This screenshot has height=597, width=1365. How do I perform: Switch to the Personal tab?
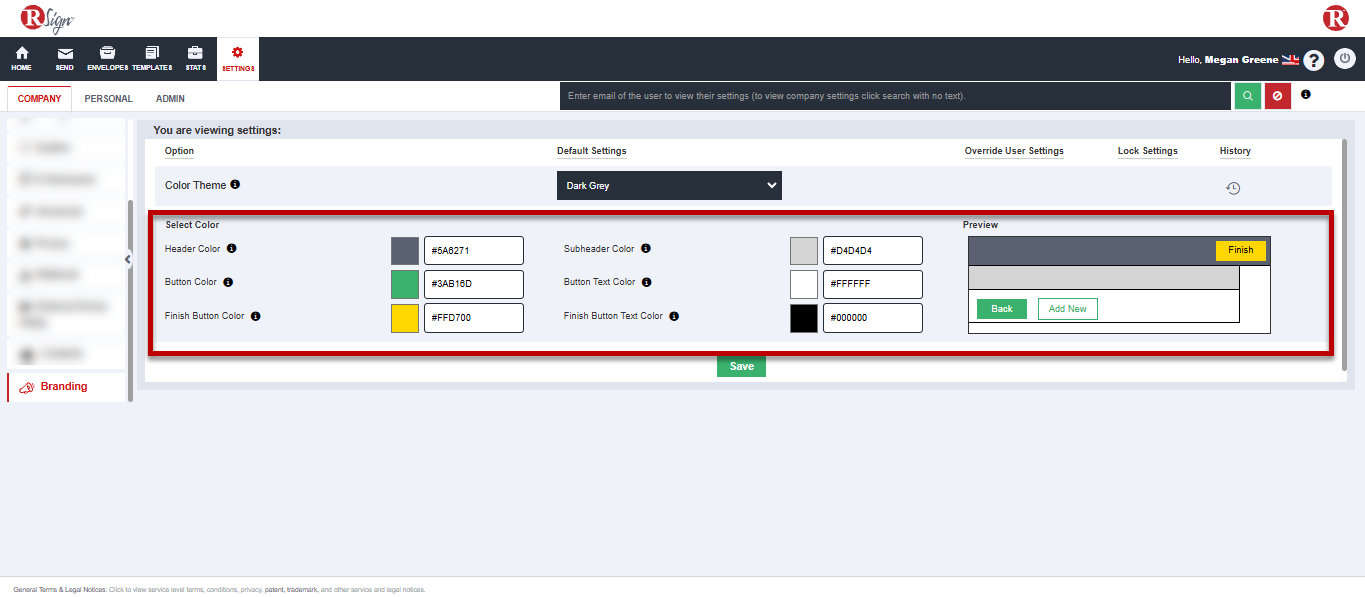(108, 99)
